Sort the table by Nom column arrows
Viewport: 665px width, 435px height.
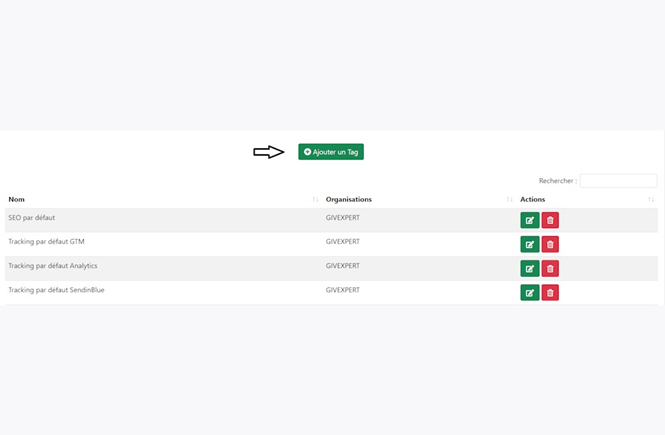[x=315, y=199]
